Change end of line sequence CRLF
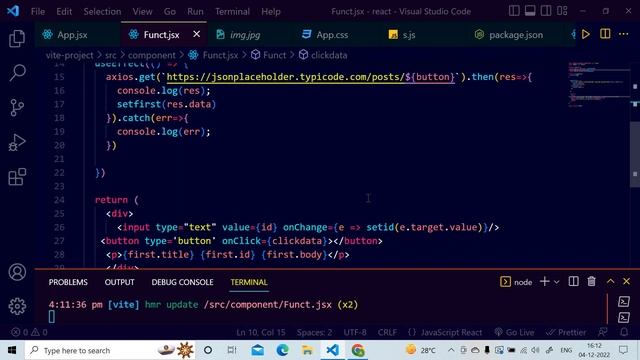Screen dimensions: 640x360 387,332
